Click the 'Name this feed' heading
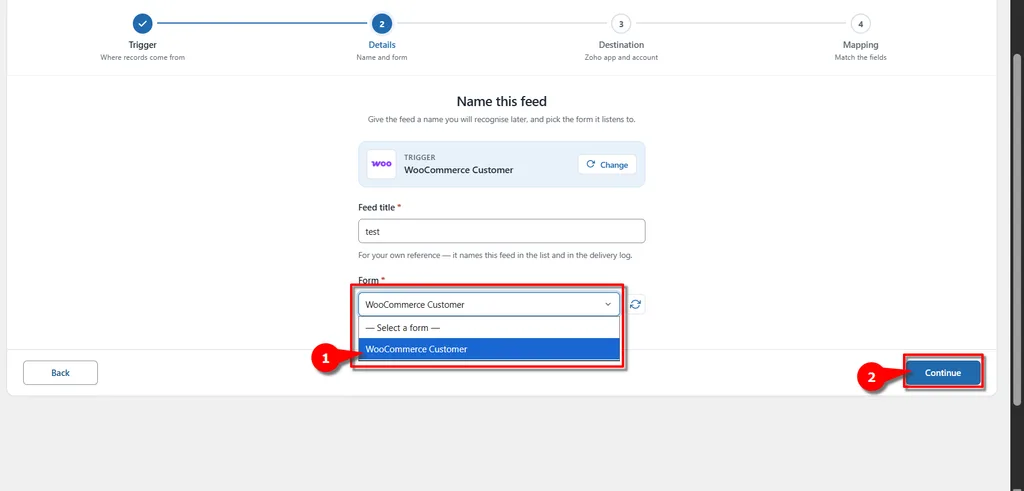 point(502,101)
